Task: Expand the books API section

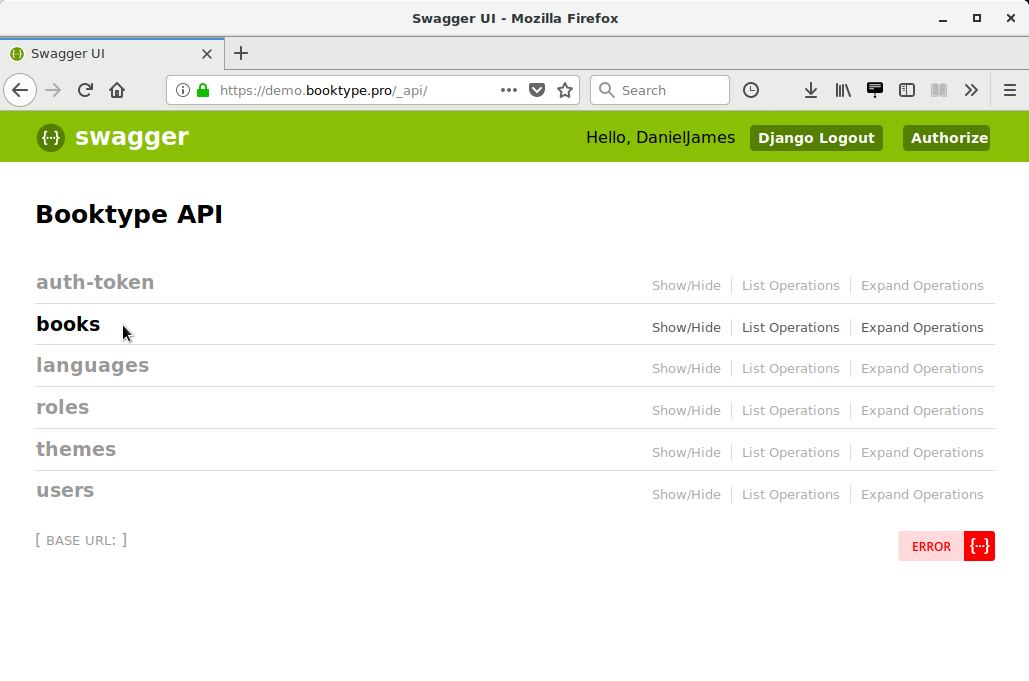Action: (x=68, y=324)
